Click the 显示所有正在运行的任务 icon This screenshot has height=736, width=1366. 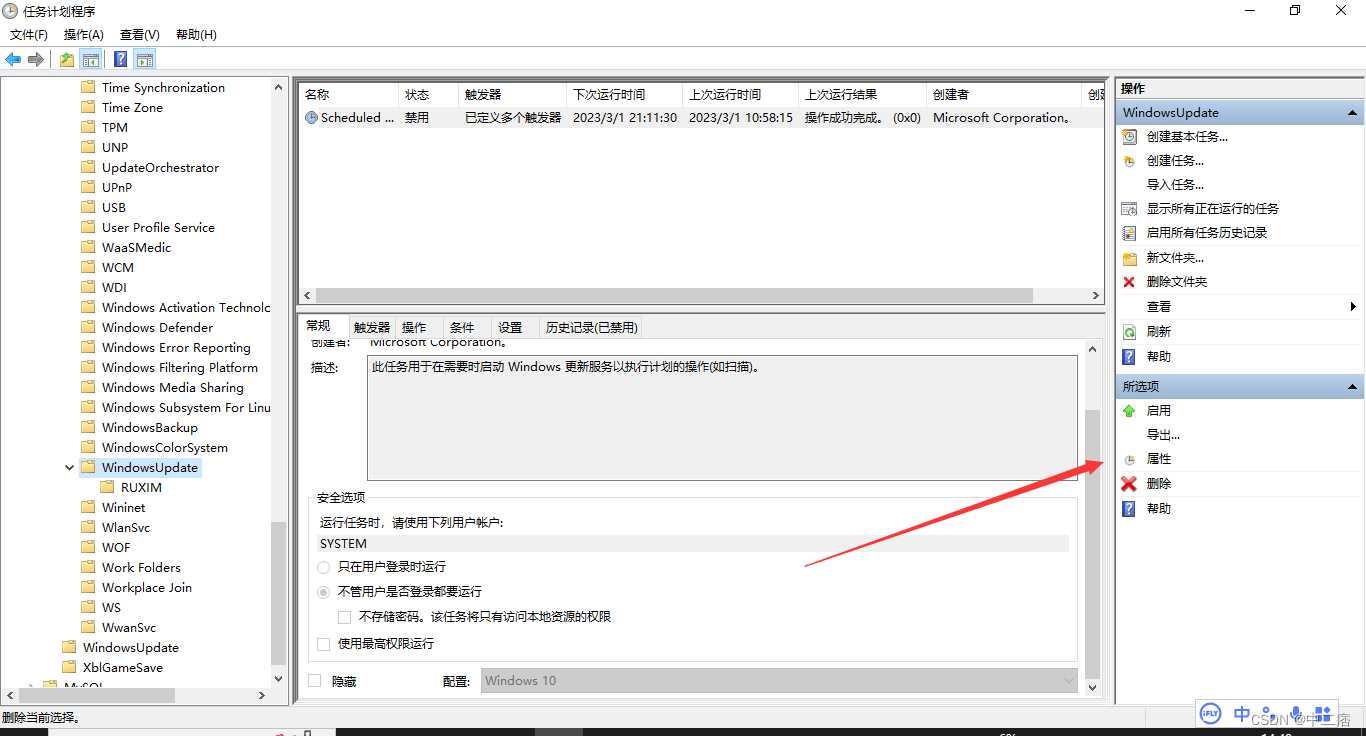1129,209
